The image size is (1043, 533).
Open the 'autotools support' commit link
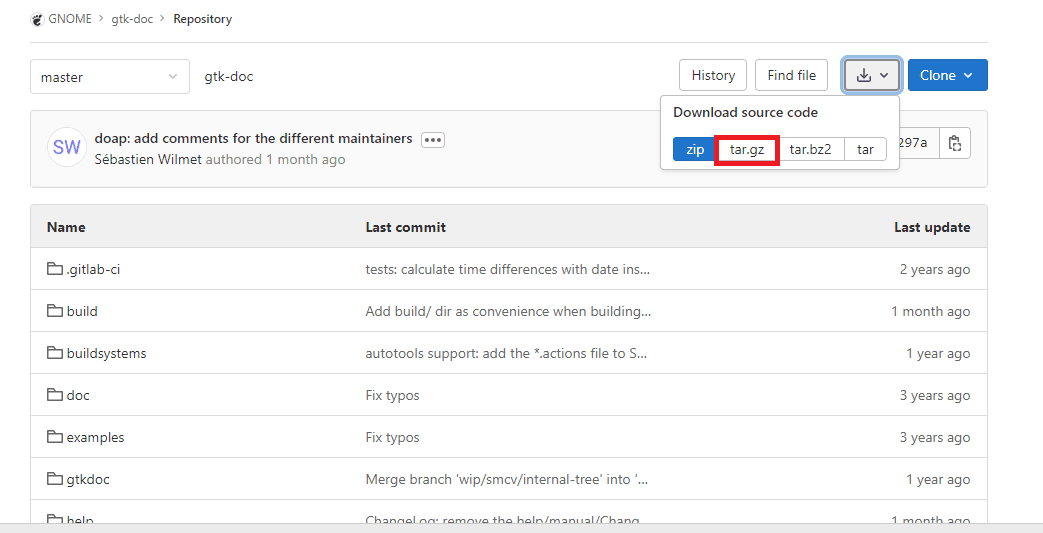click(506, 353)
